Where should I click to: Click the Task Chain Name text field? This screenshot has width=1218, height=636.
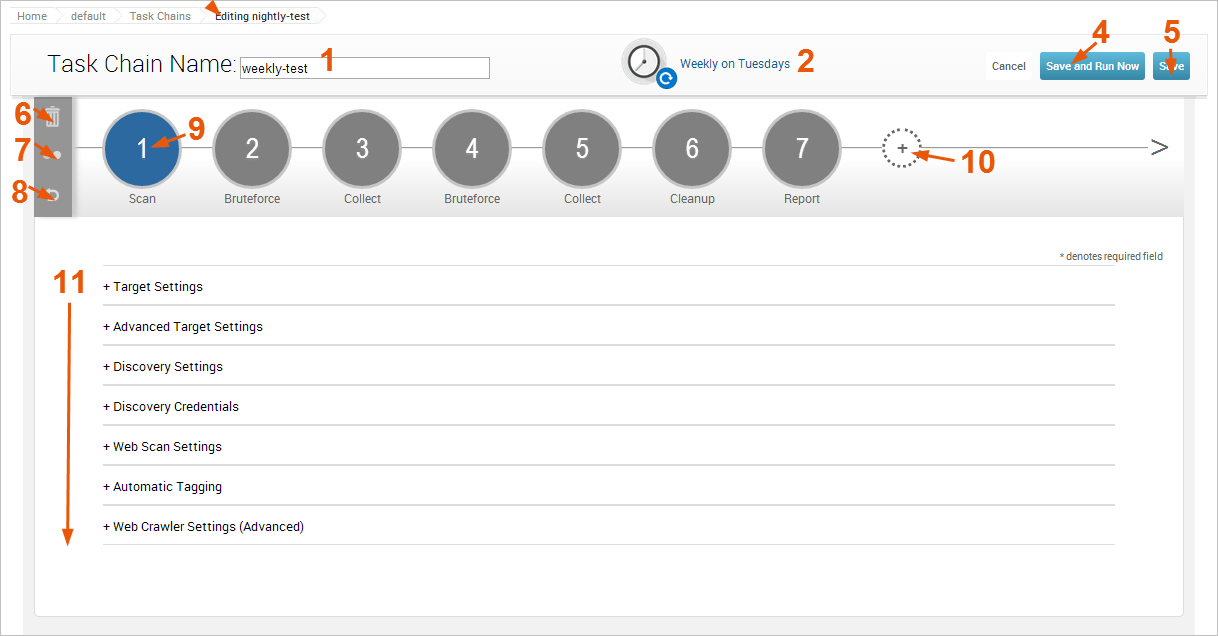click(365, 68)
